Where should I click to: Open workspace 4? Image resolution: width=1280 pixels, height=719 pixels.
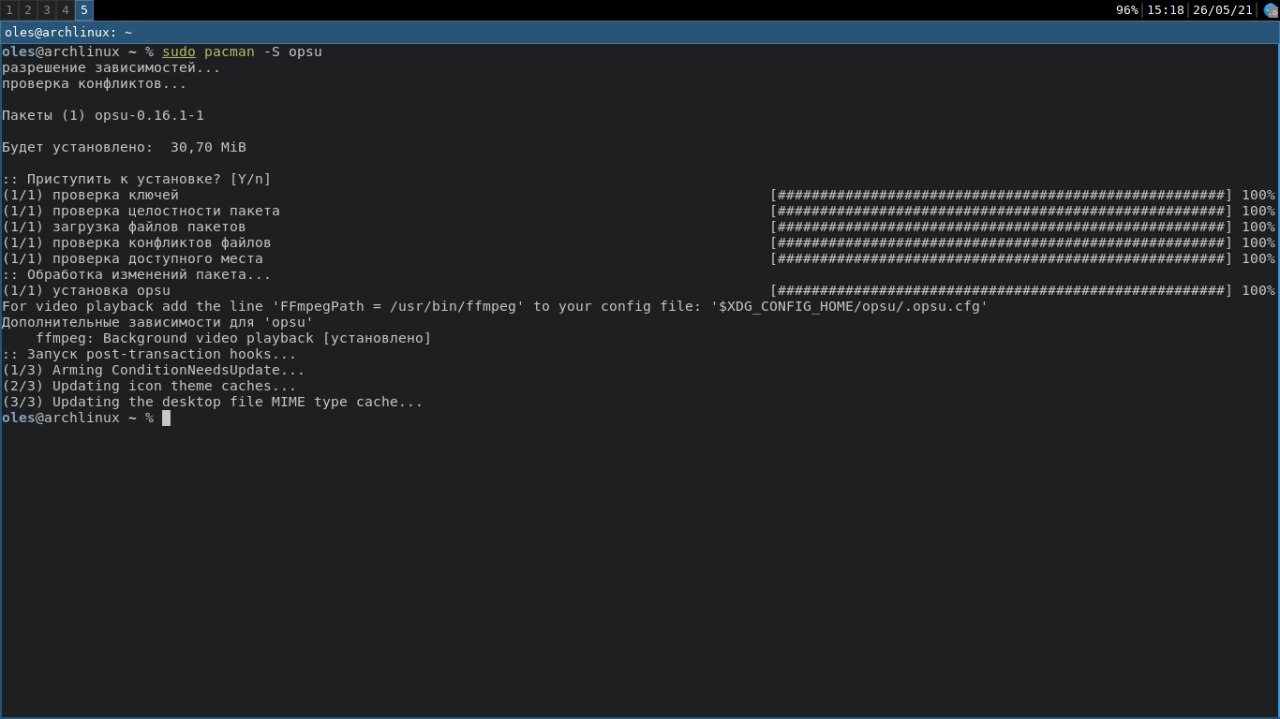click(65, 10)
